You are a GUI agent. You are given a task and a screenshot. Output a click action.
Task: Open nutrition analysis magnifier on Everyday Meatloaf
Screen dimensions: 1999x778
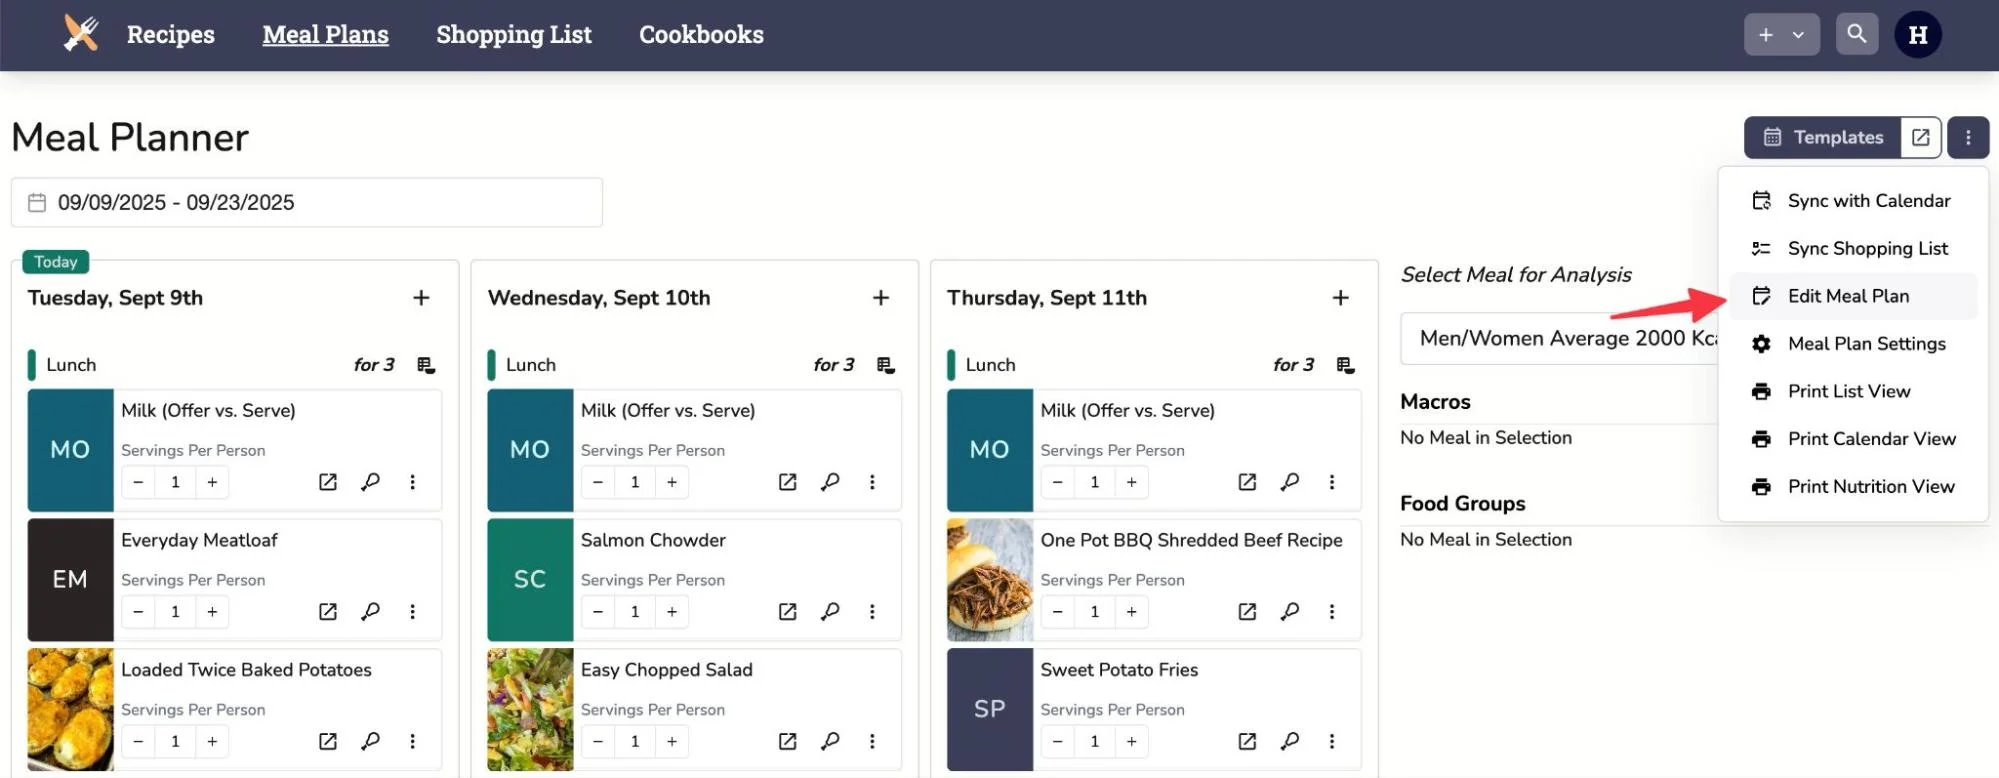370,611
